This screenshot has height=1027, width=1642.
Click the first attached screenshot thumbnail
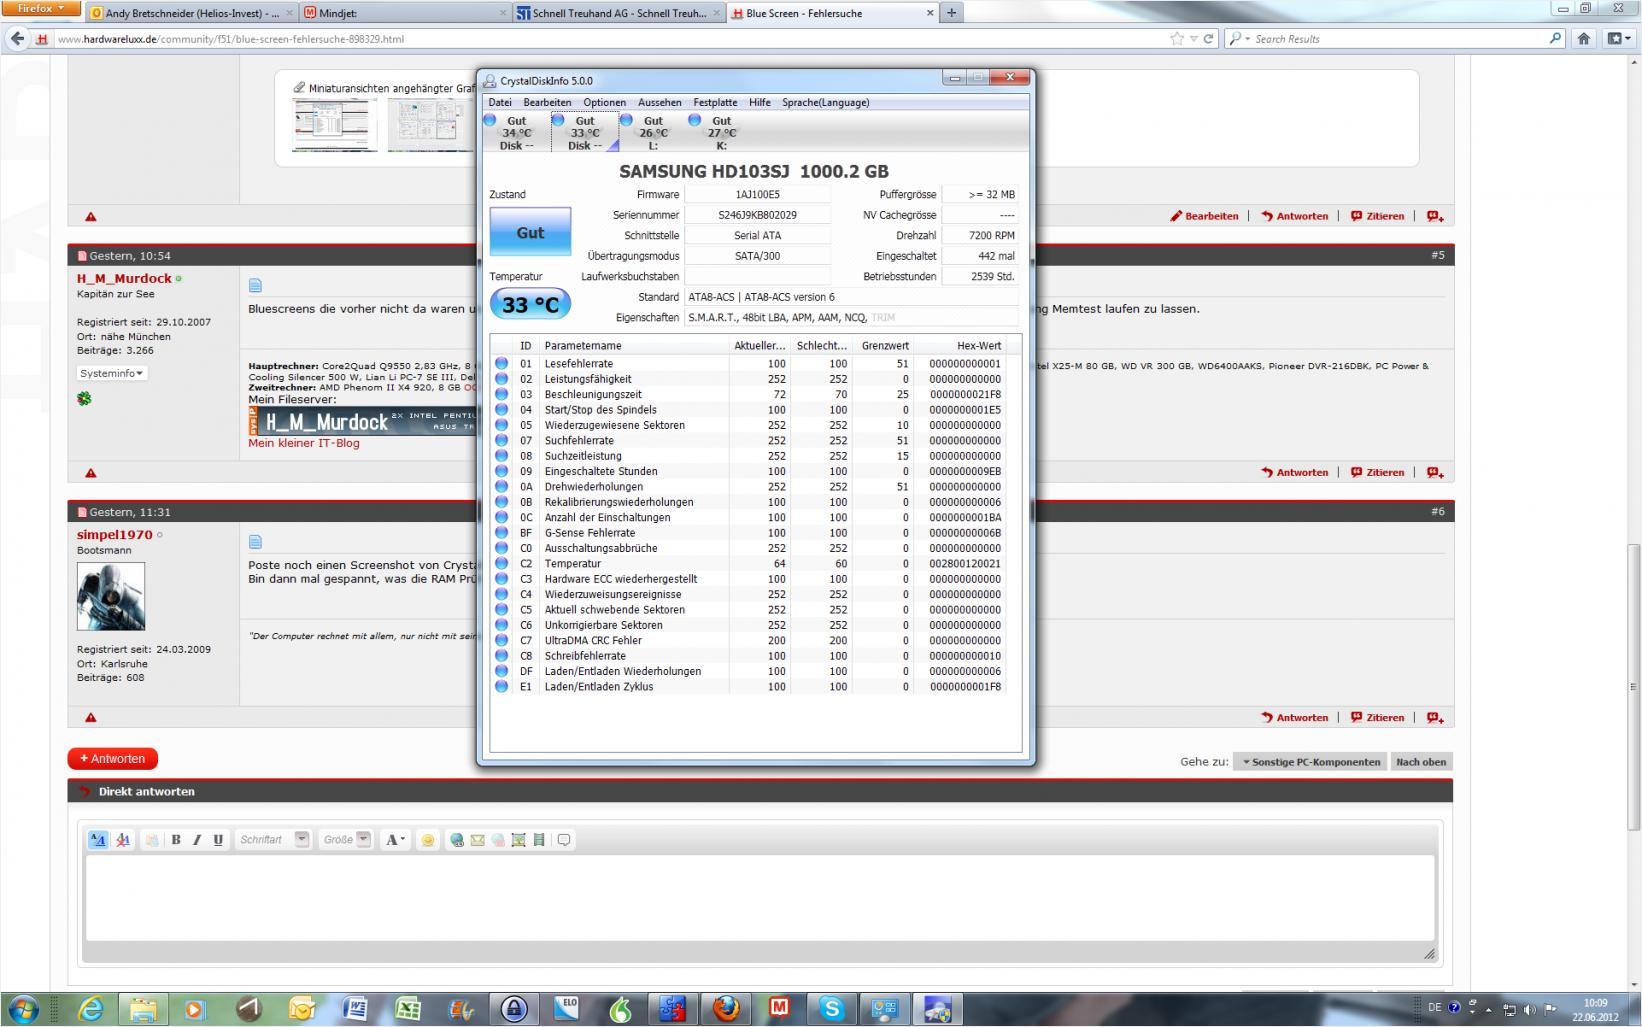click(x=334, y=125)
